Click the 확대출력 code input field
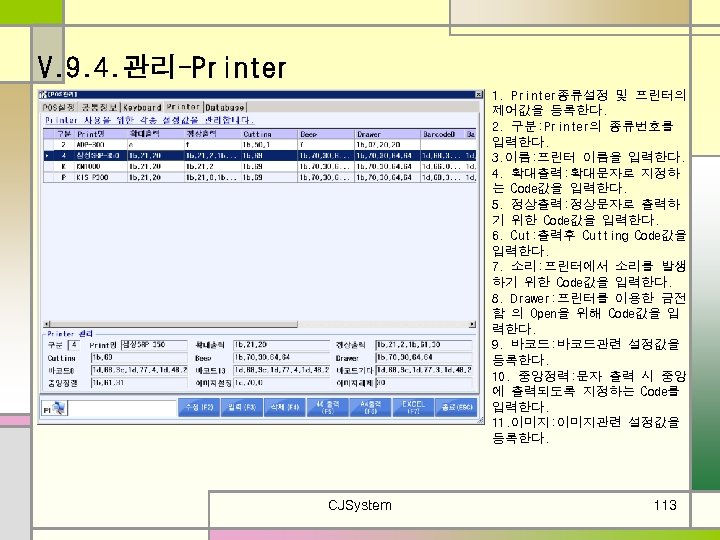Screen dimensions: 720x540 [x=281, y=345]
